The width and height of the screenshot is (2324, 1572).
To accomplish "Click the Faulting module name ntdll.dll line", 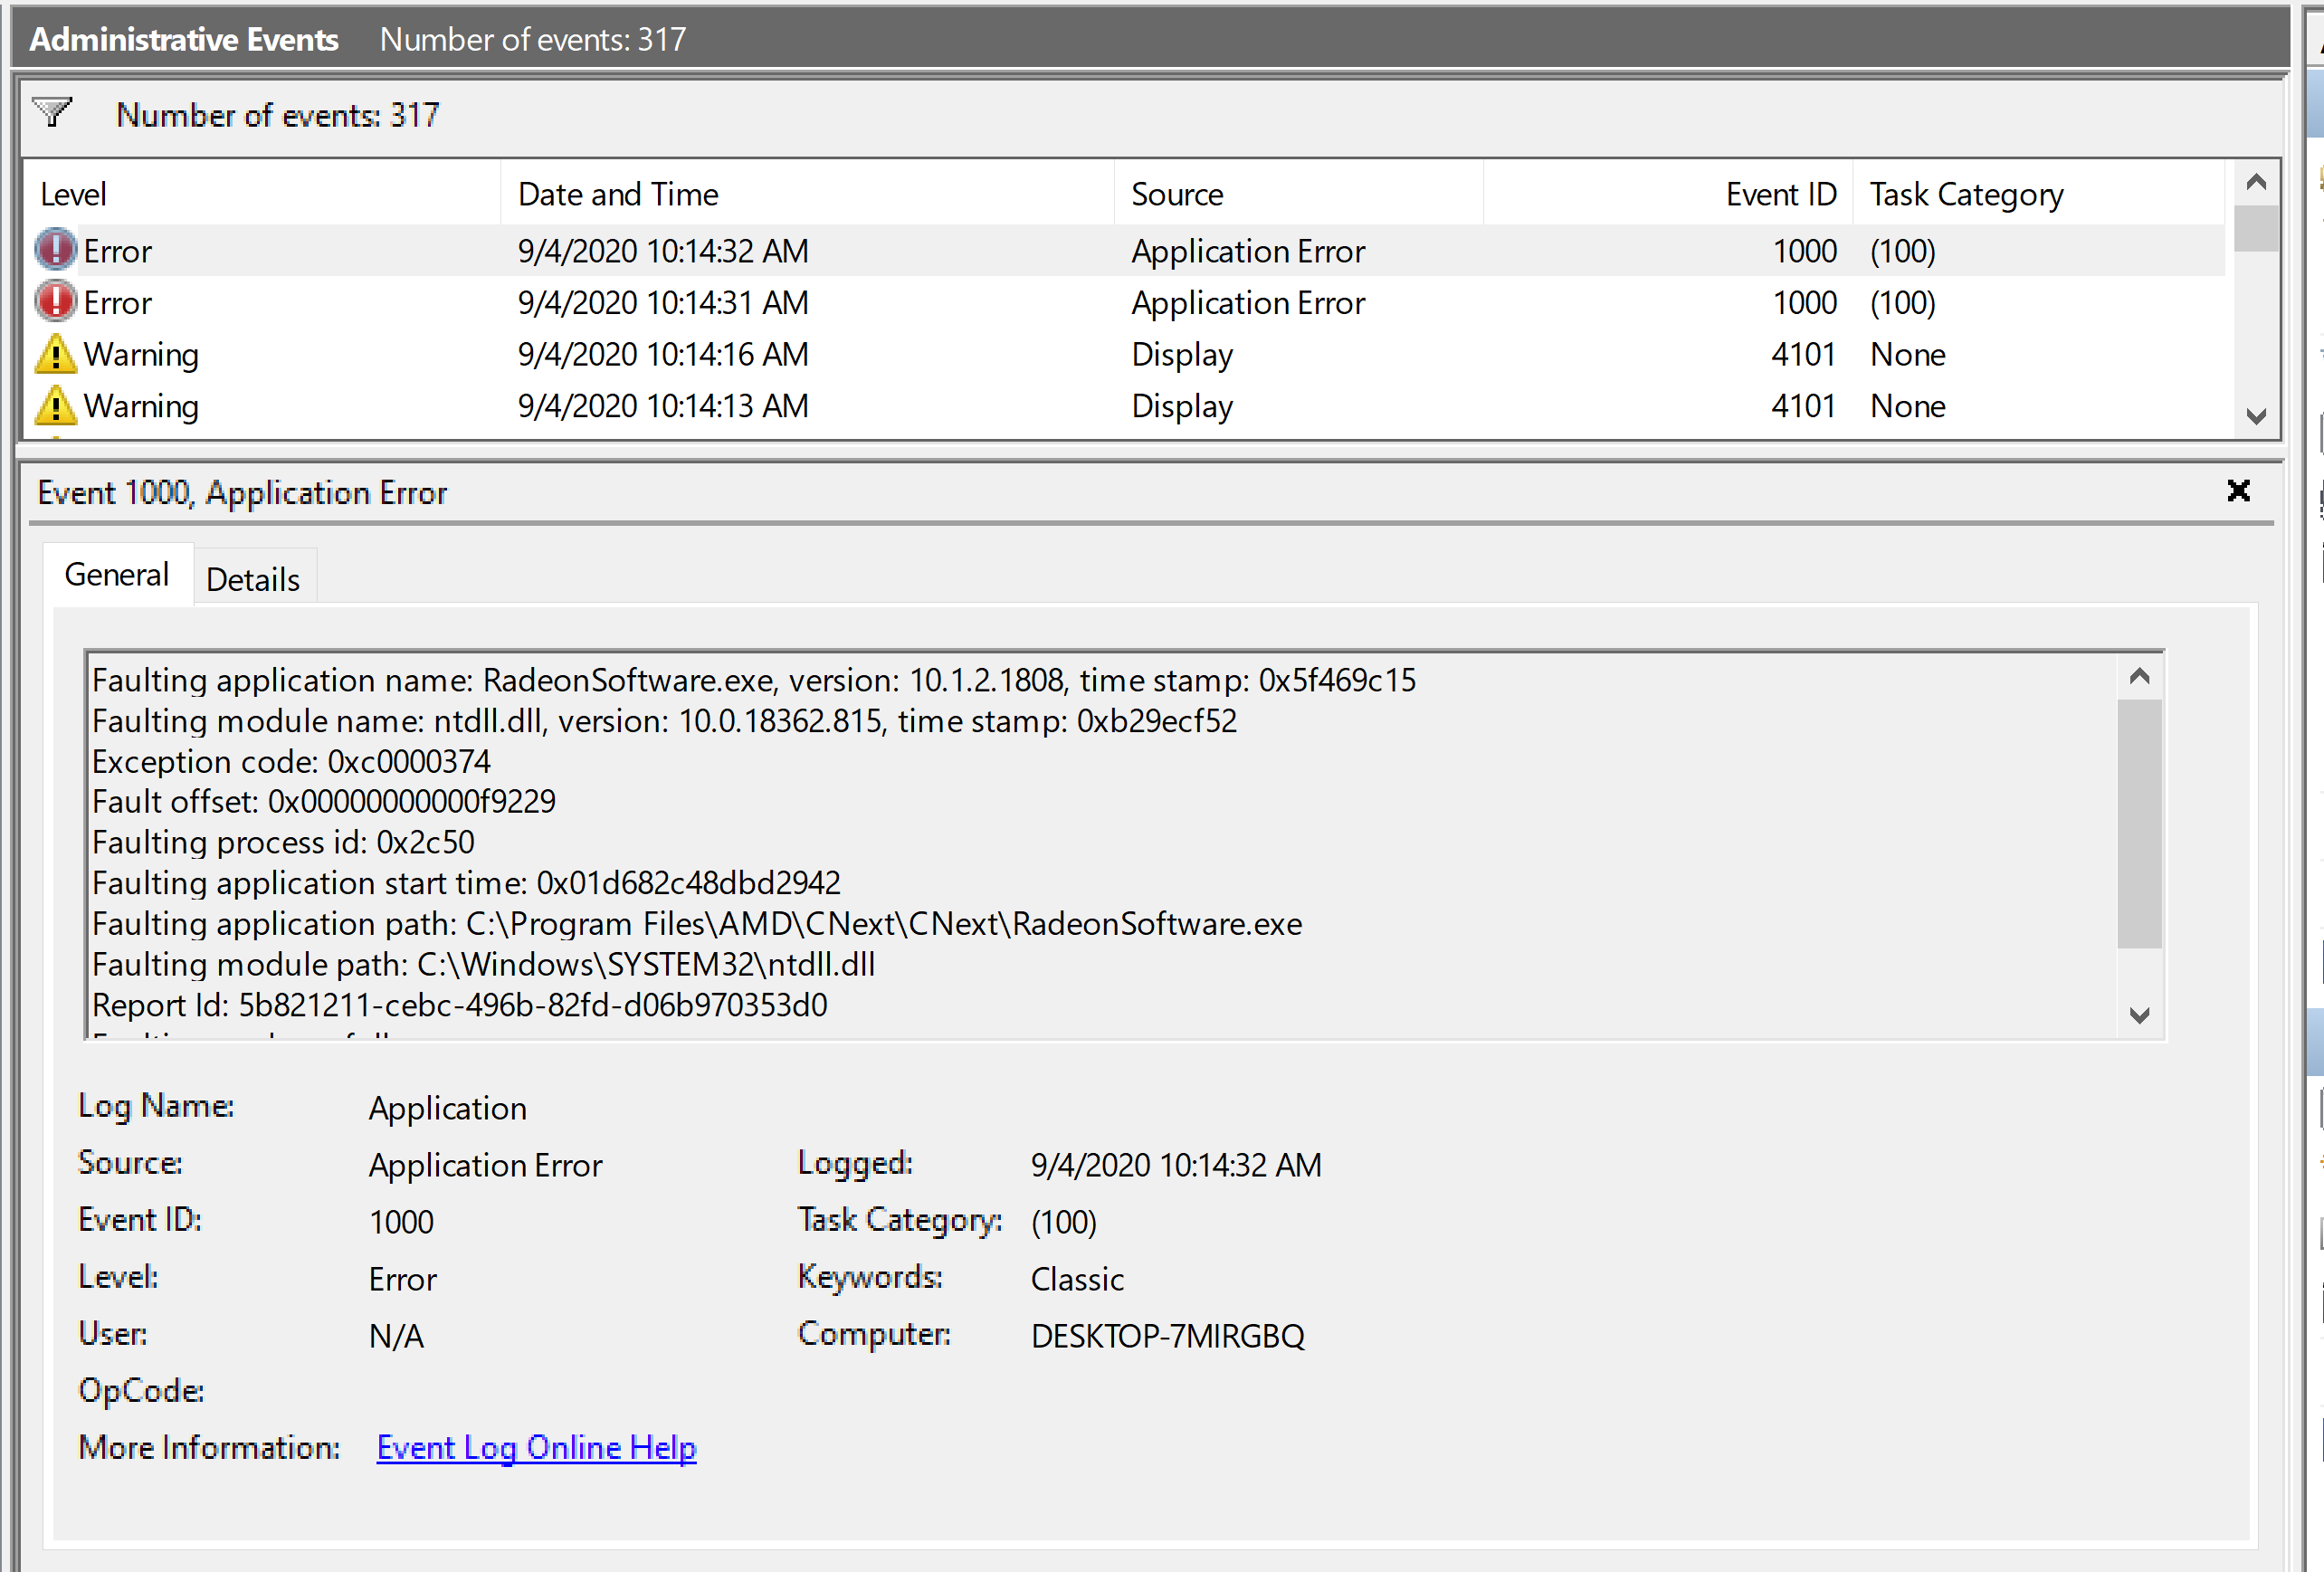I will click(664, 720).
